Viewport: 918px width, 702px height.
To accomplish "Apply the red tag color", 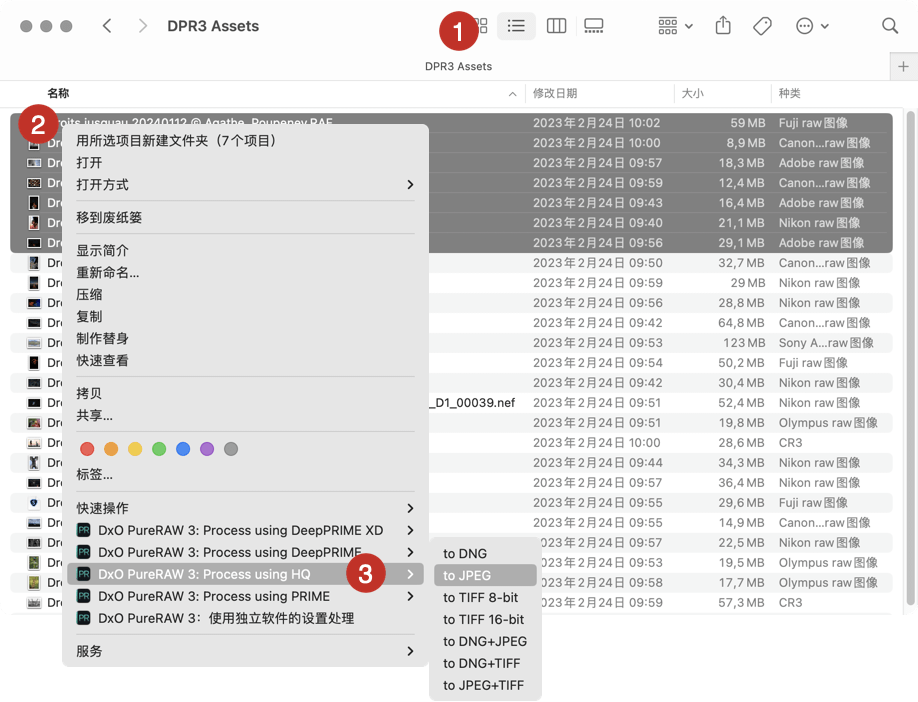I will [87, 449].
